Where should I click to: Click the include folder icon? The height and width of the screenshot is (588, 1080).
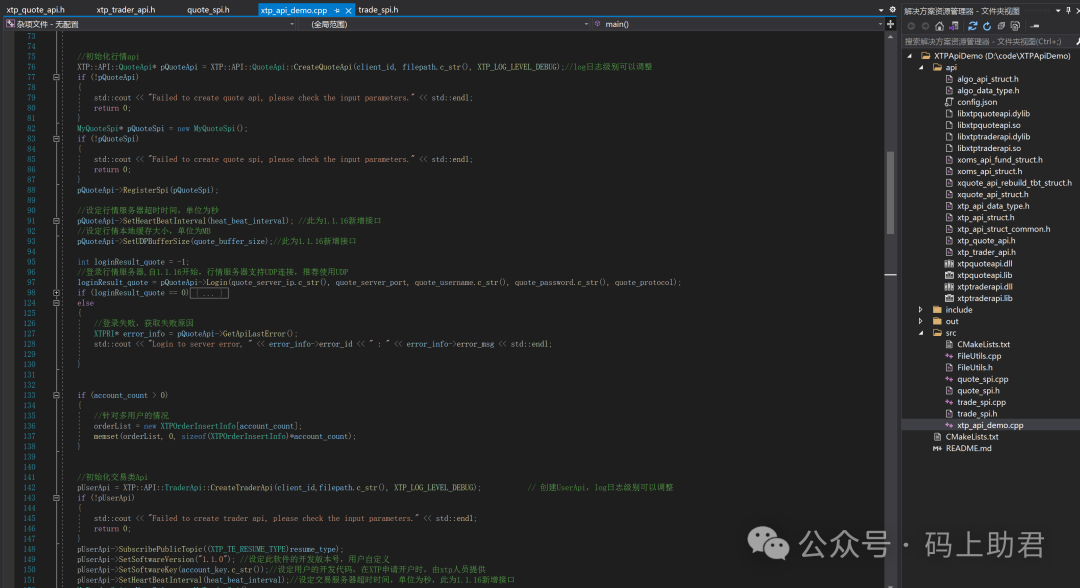[937, 310]
